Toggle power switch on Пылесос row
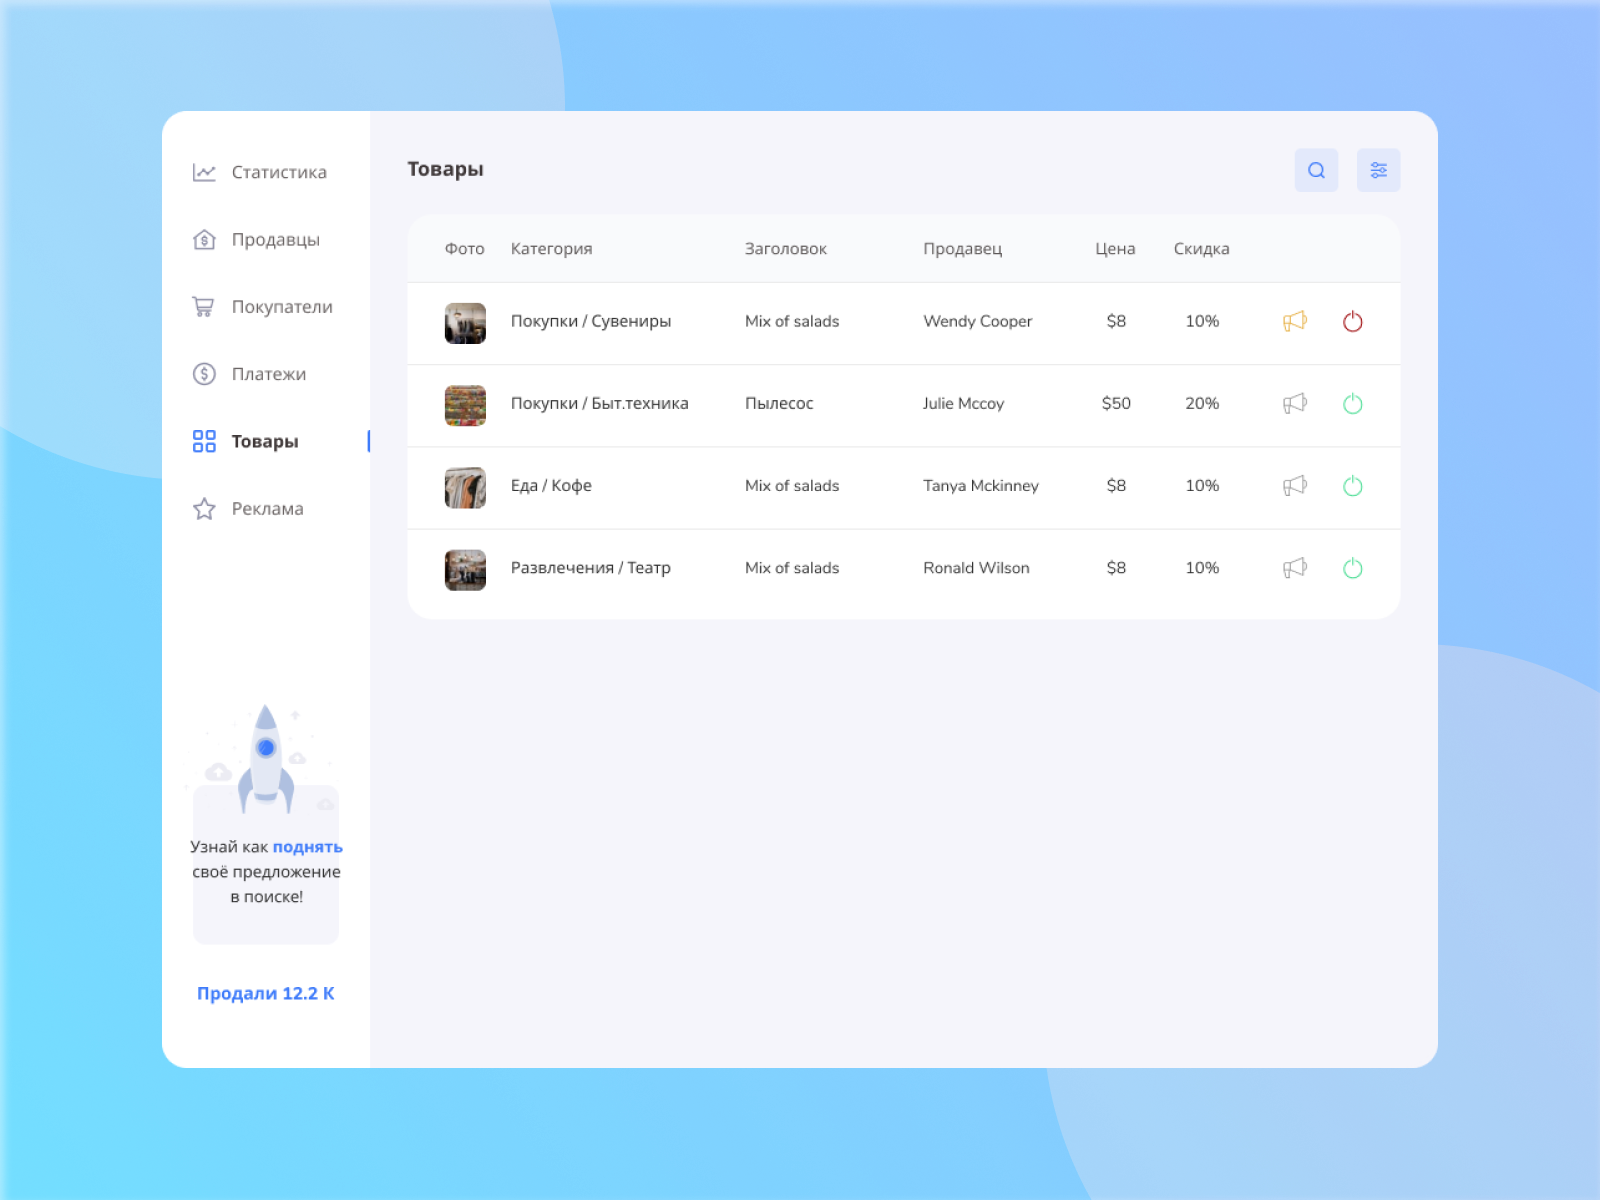This screenshot has height=1200, width=1600. [1352, 403]
